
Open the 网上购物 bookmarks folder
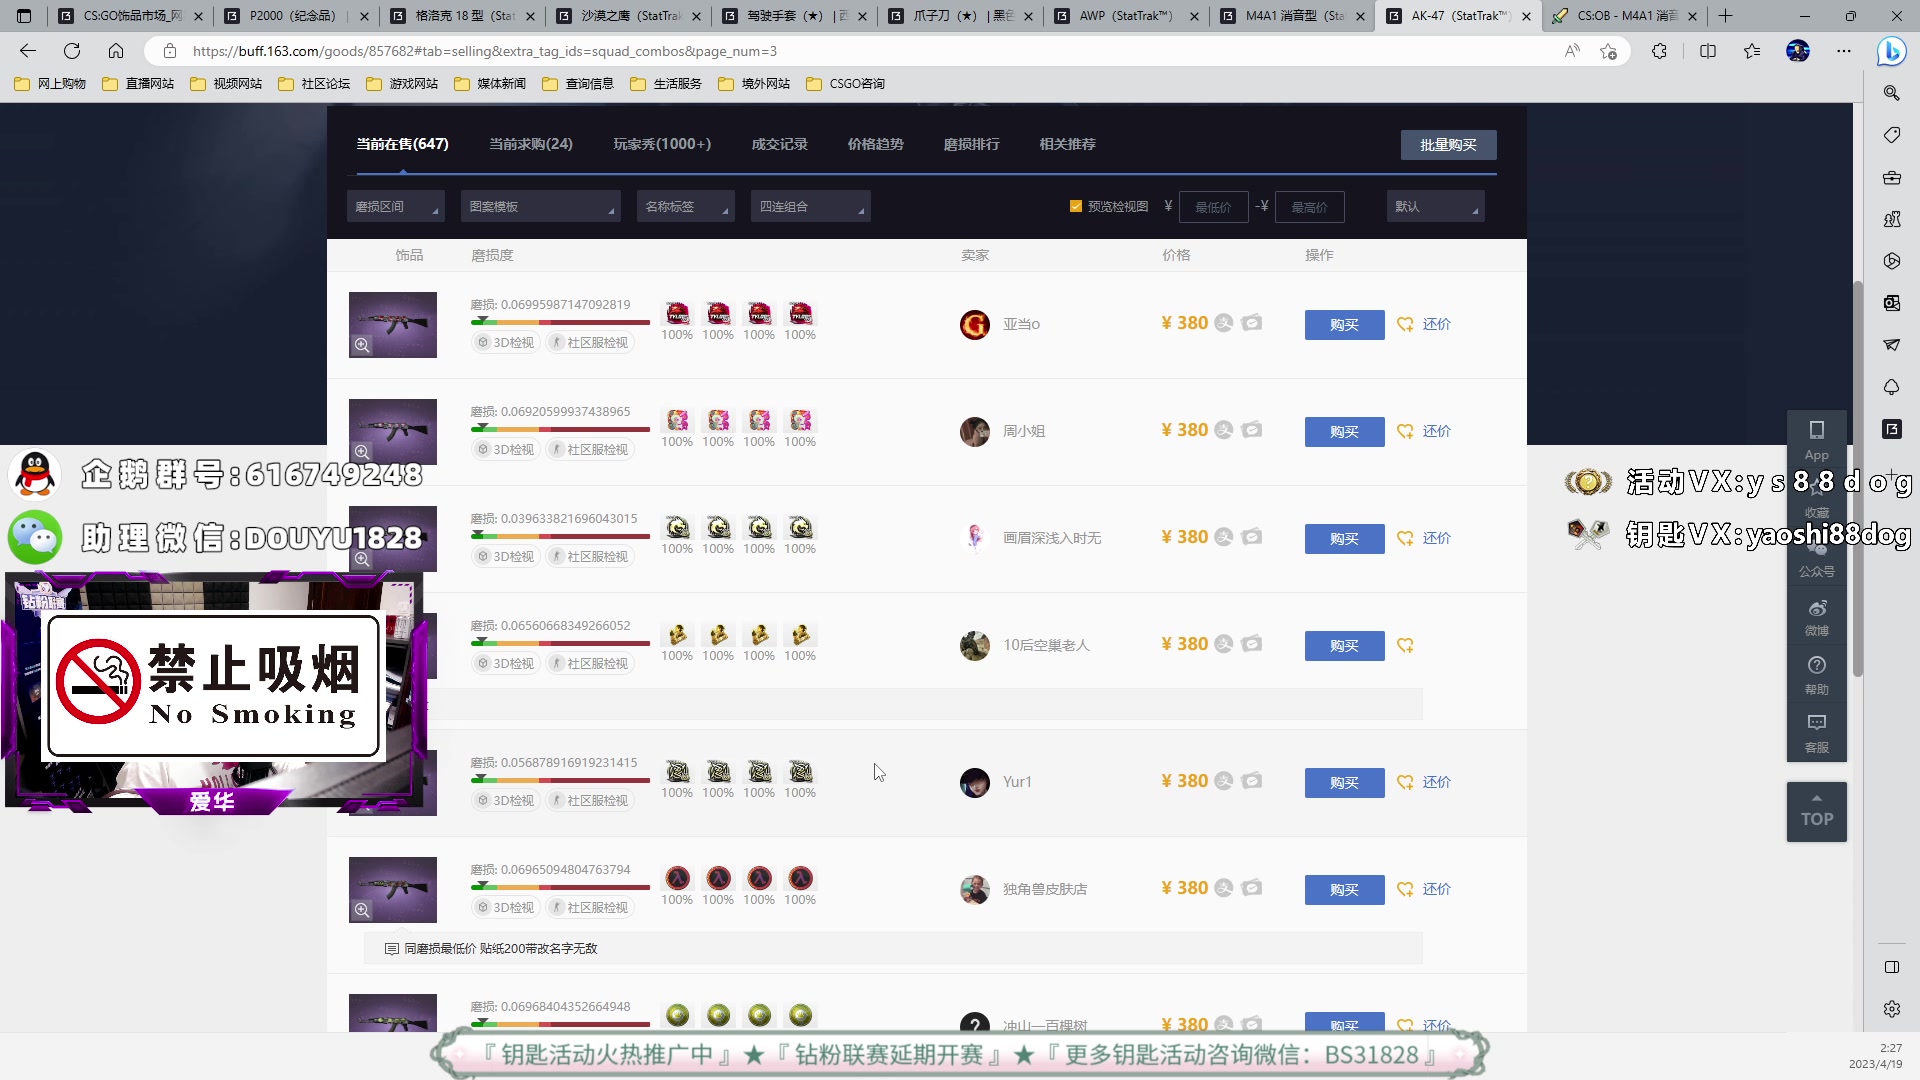50,84
